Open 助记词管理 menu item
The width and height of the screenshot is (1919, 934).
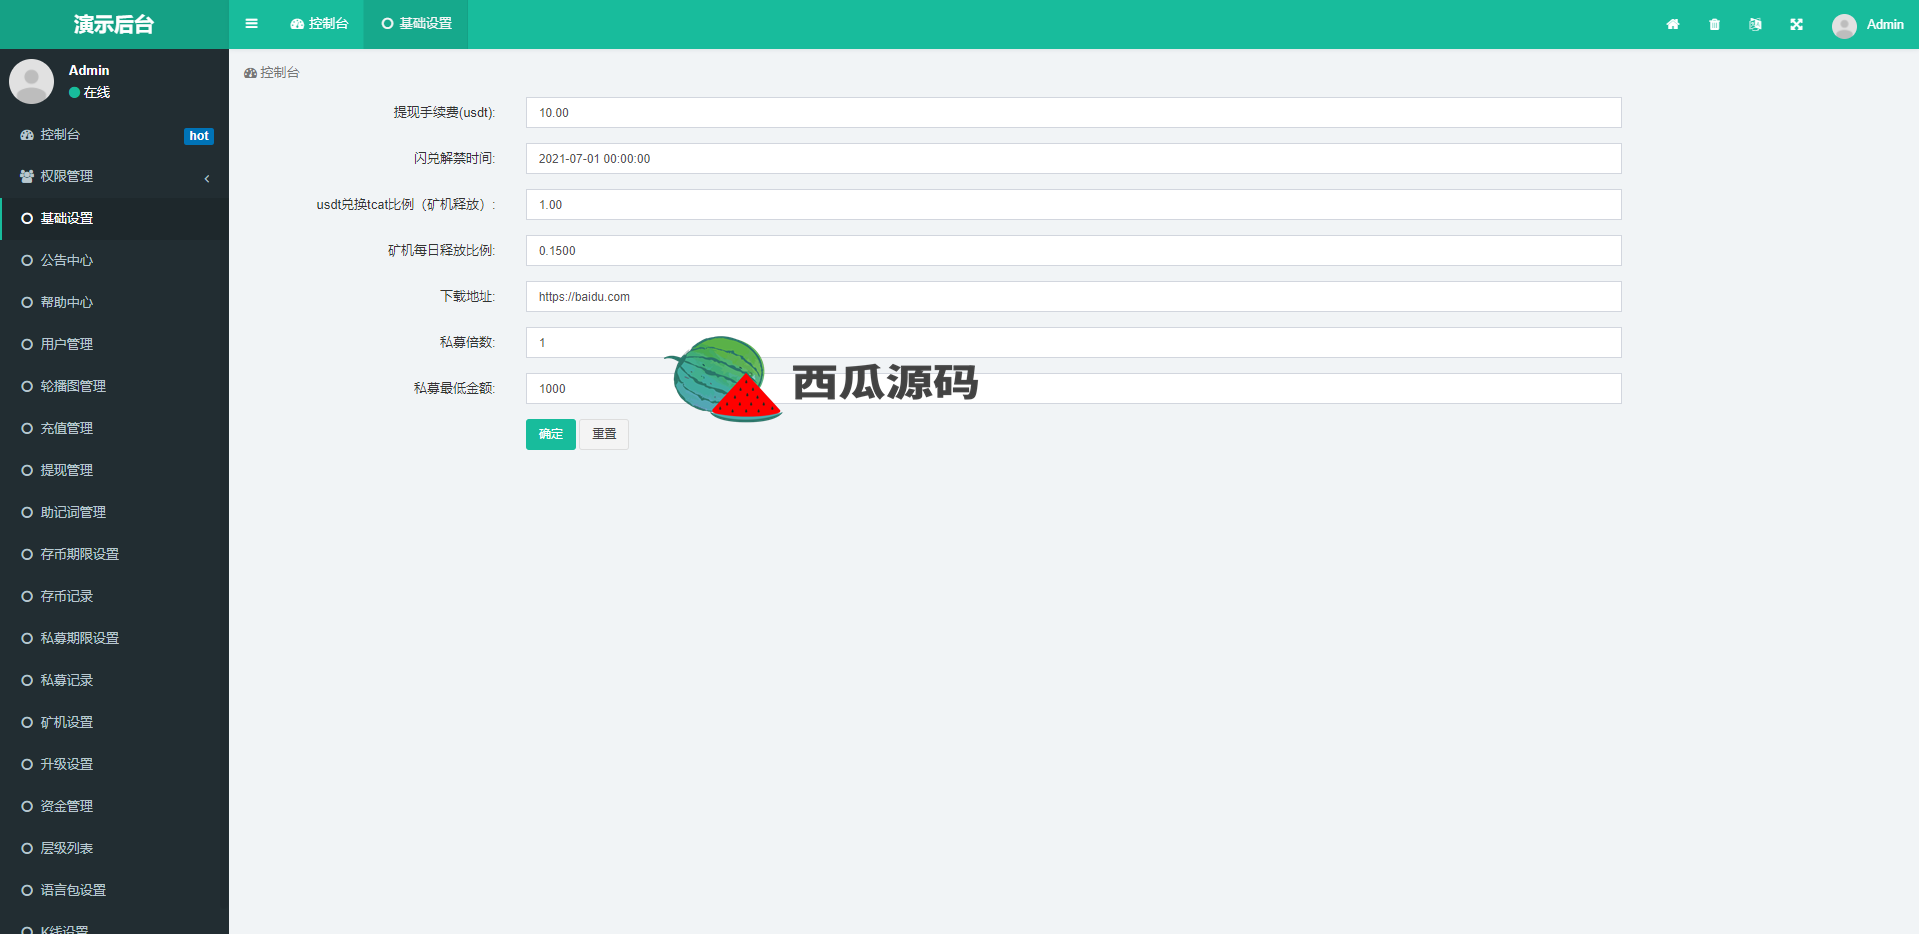click(x=114, y=512)
